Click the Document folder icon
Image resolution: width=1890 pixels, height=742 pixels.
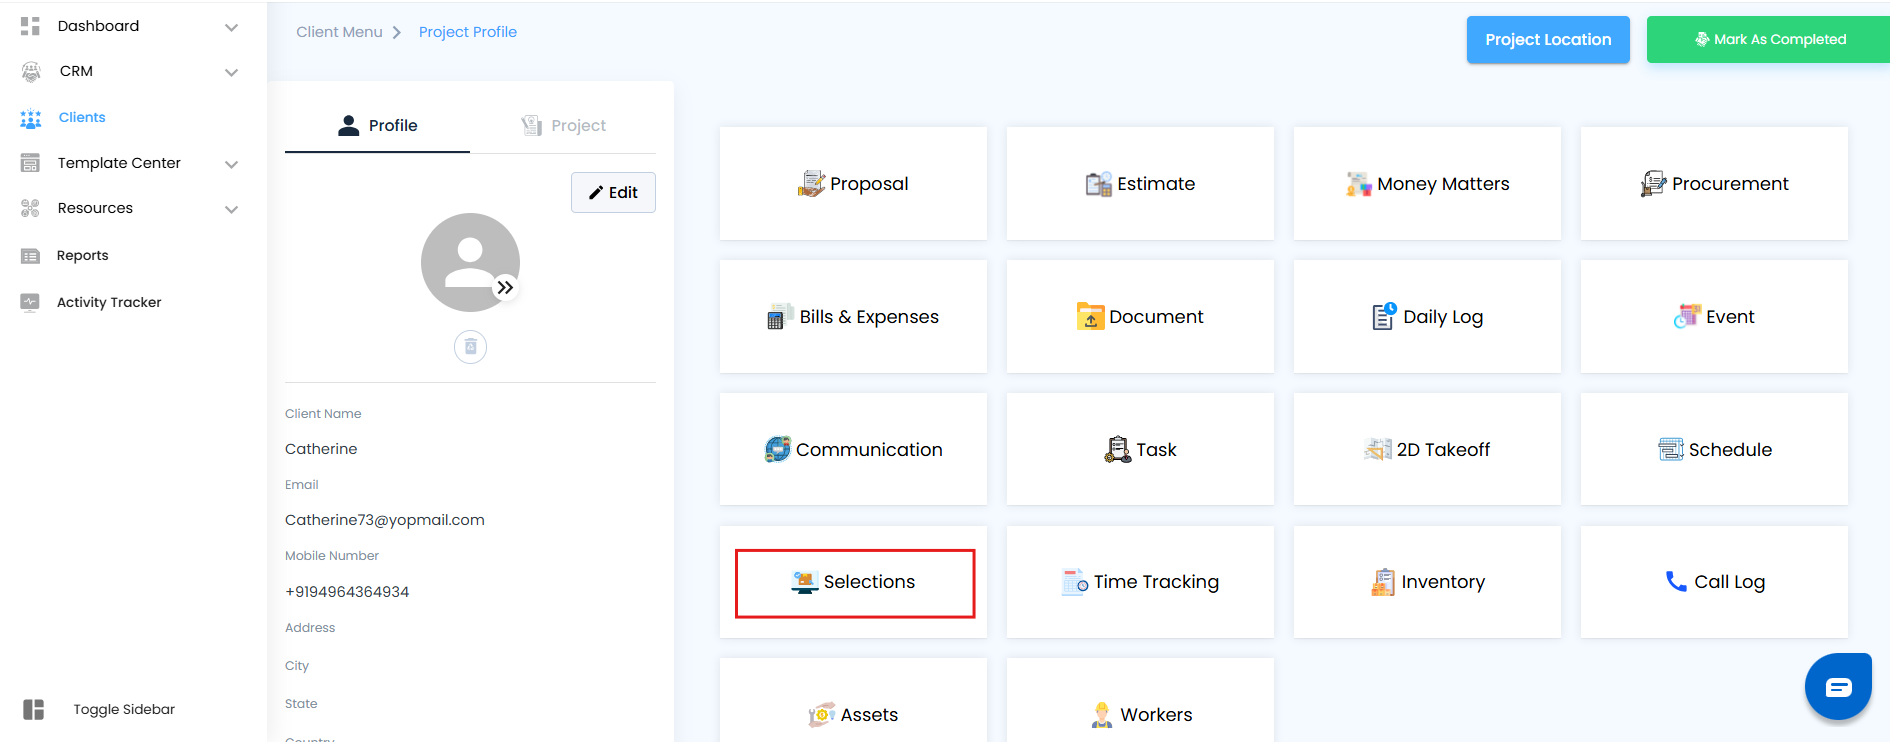tap(1090, 317)
